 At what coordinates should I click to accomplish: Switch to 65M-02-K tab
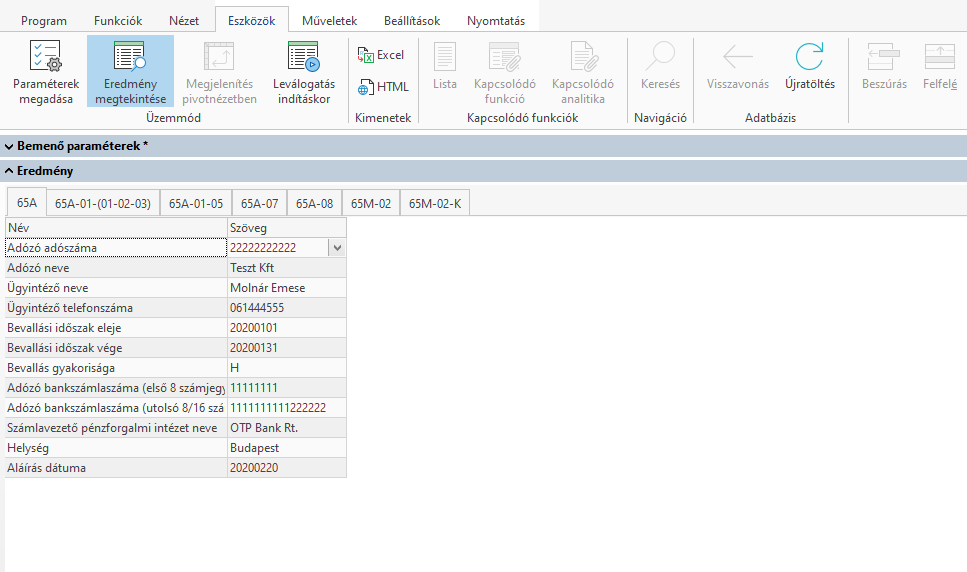[x=435, y=203]
